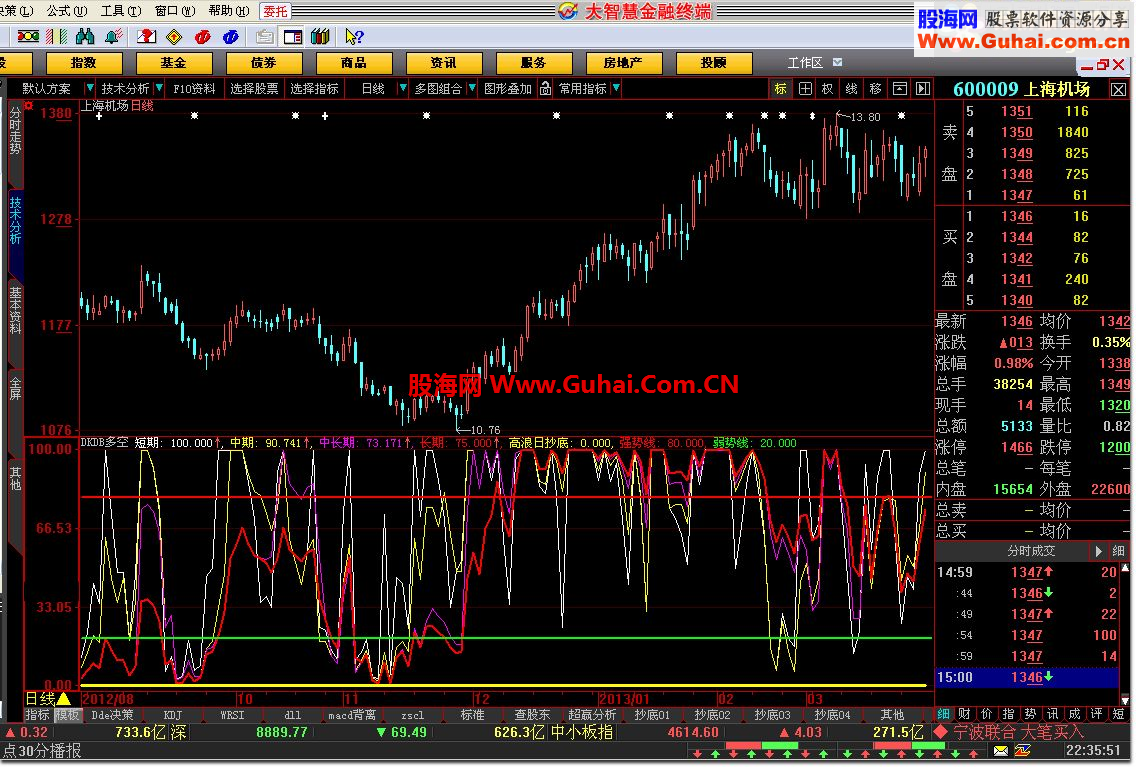This screenshot has height=767, width=1136.
Task: Select the WRSI indicator tab
Action: pyautogui.click(x=232, y=715)
